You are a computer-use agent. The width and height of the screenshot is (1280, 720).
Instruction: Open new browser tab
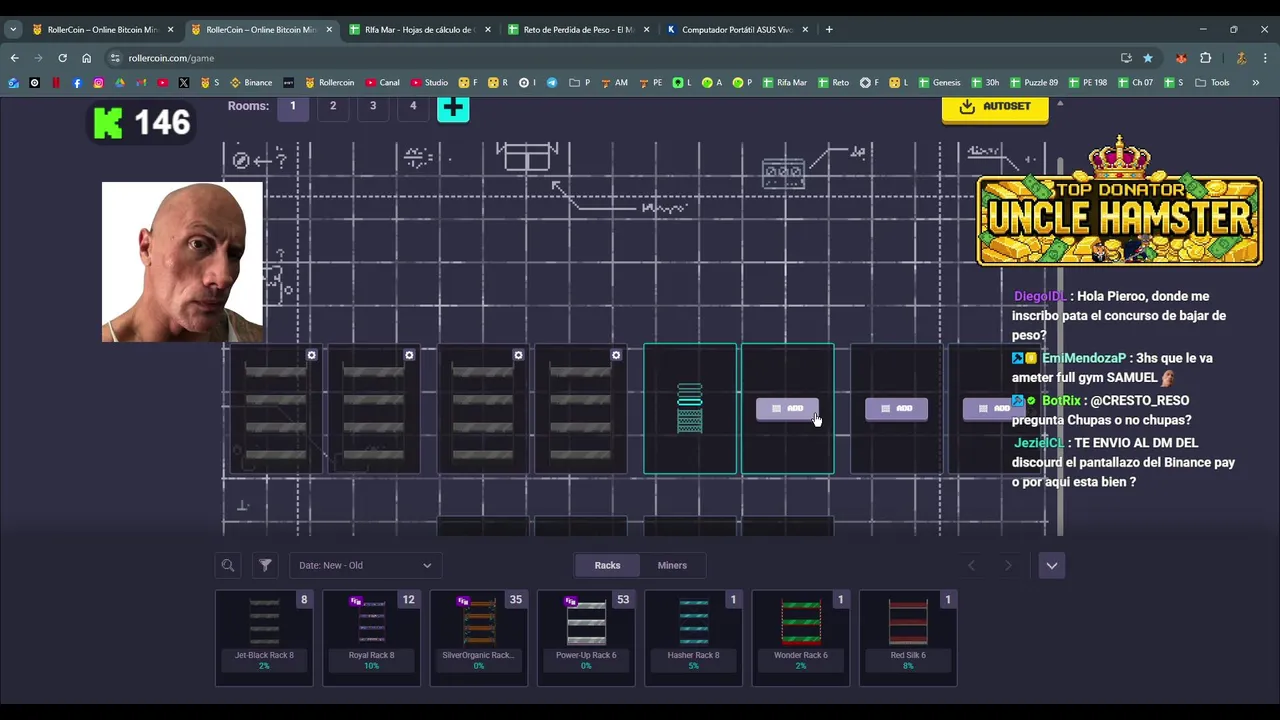coord(829,29)
